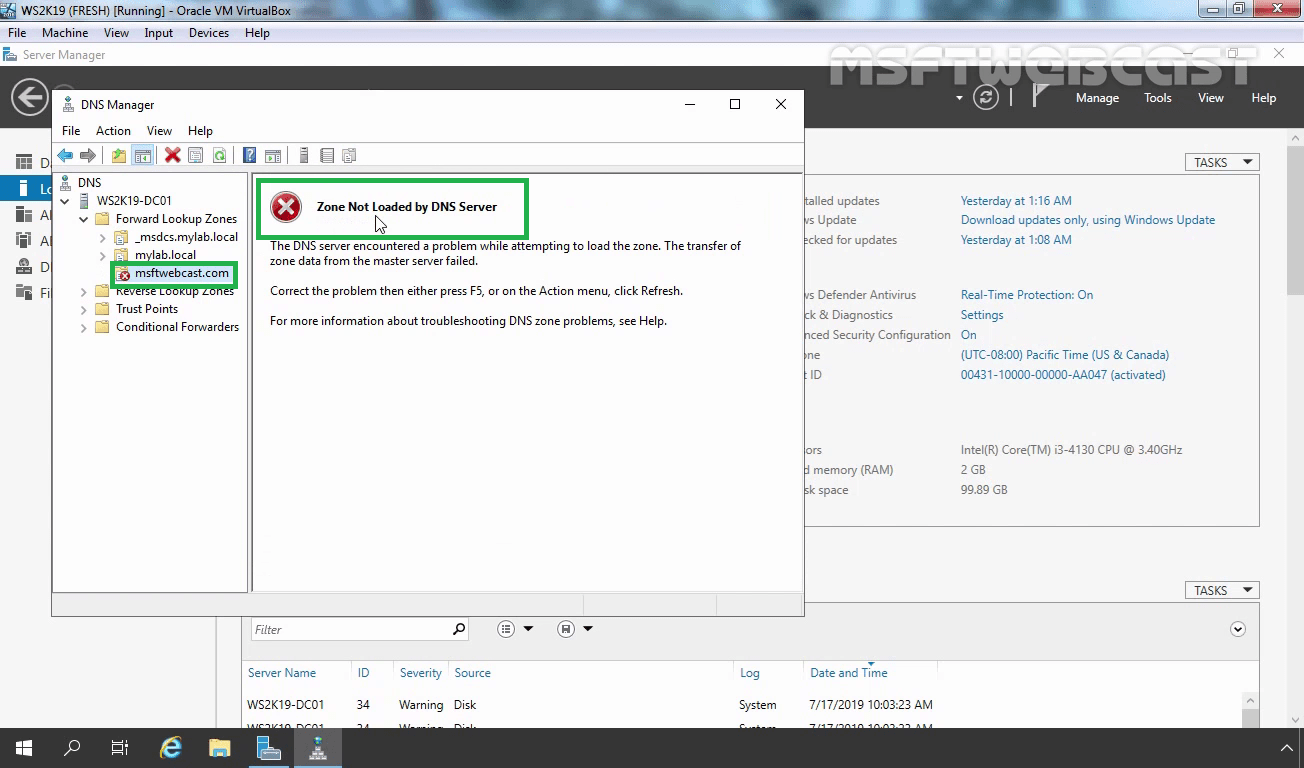The width and height of the screenshot is (1304, 768).
Task: Select the DNS root node
Action: tap(89, 183)
